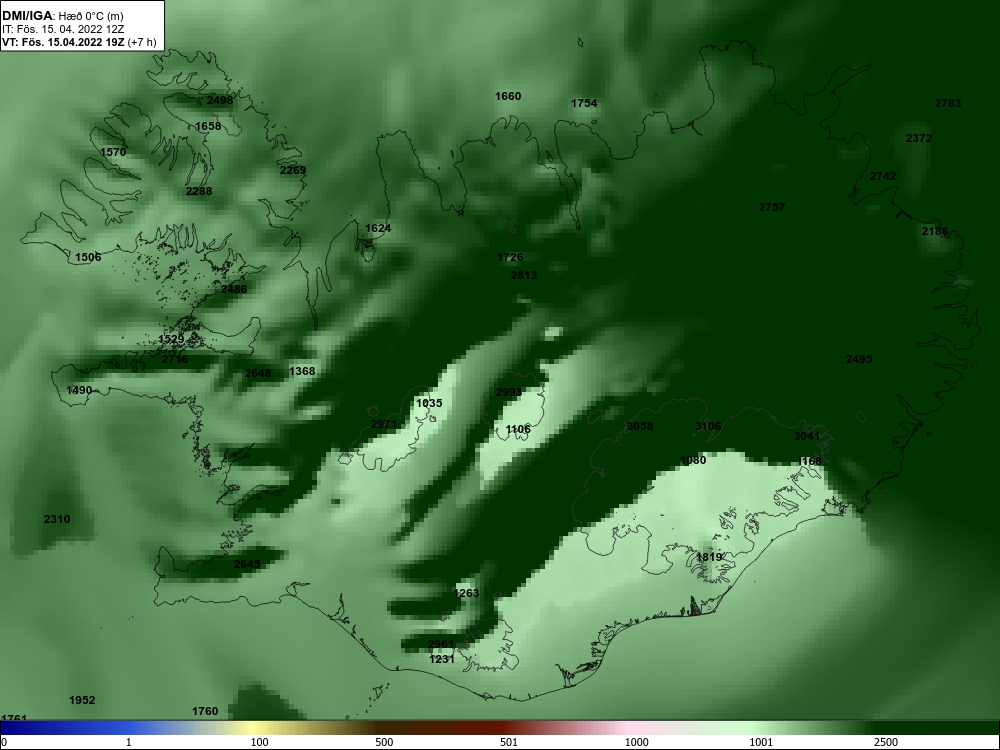Viewport: 1000px width, 750px height.
Task: Click the value 1952 on the map
Action: pos(82,700)
